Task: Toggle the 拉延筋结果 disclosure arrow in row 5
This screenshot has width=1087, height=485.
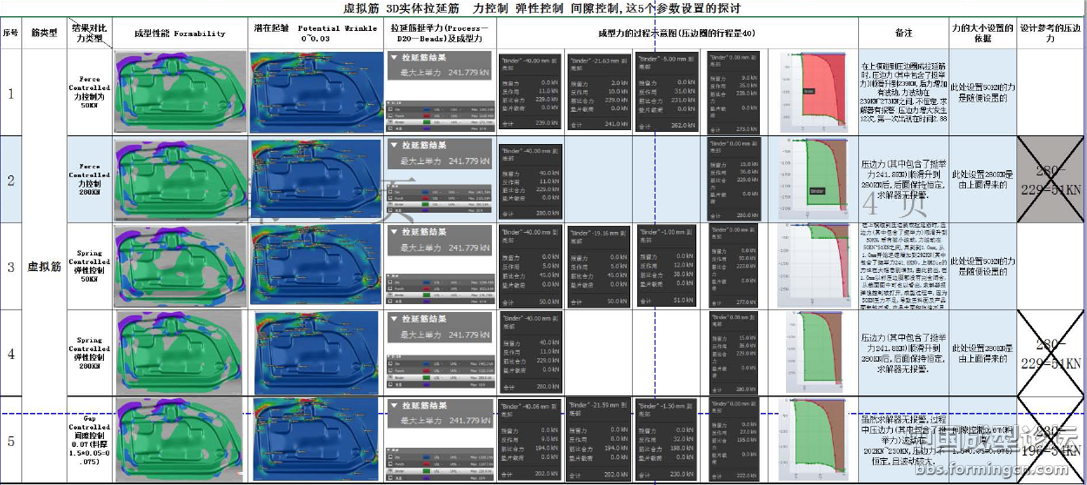Action: click(x=394, y=406)
